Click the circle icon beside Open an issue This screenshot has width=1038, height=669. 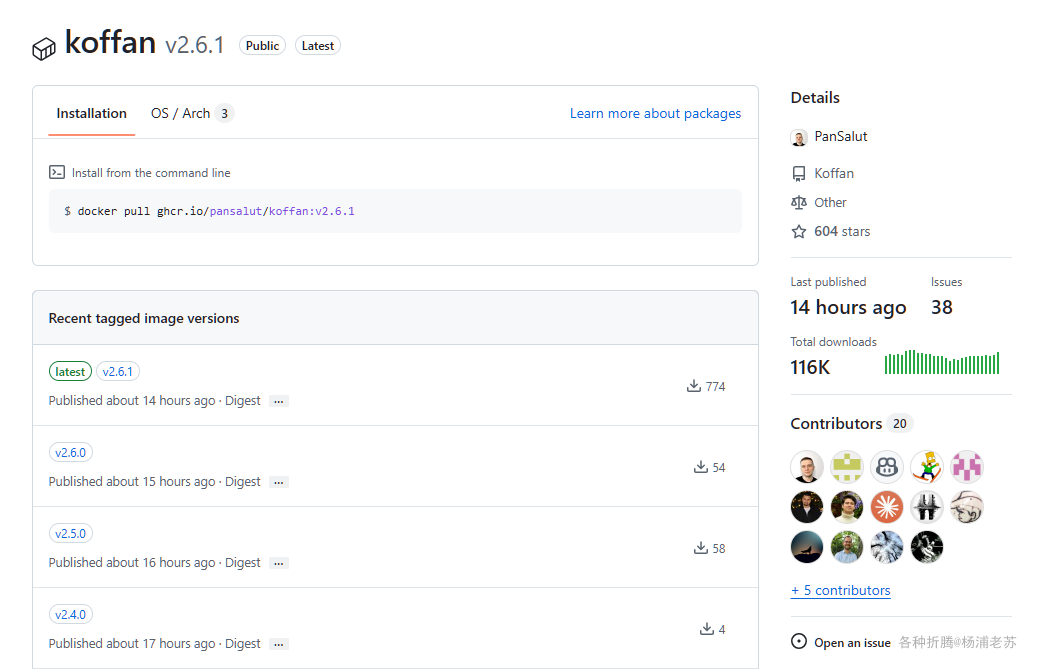coord(799,641)
